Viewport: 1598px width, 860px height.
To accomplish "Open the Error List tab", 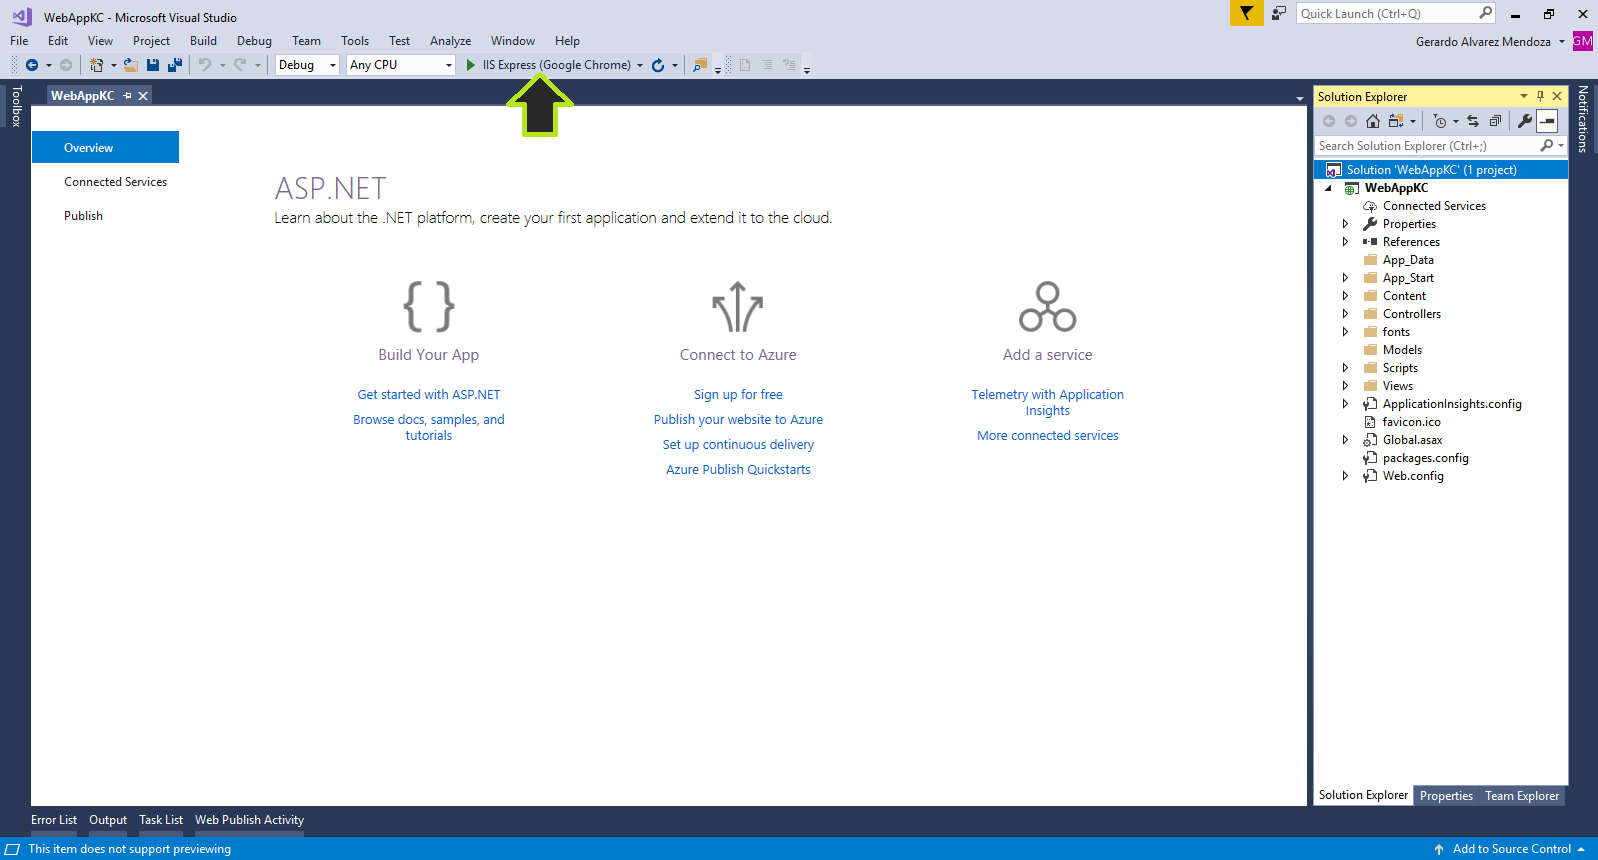I will point(54,820).
